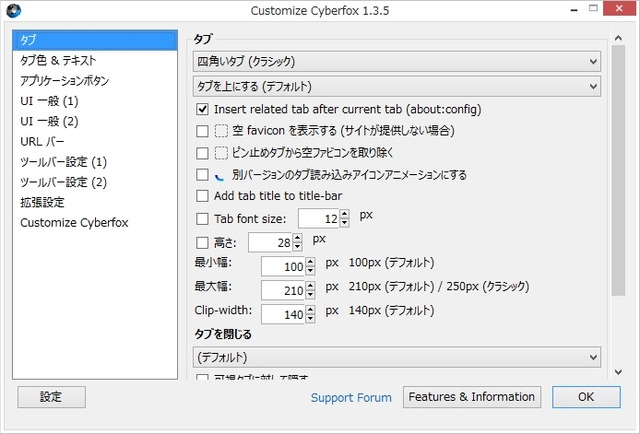Screen dimensions: 640x434
Task: Open ツールバー設定 (1) category
Action: tap(95, 162)
